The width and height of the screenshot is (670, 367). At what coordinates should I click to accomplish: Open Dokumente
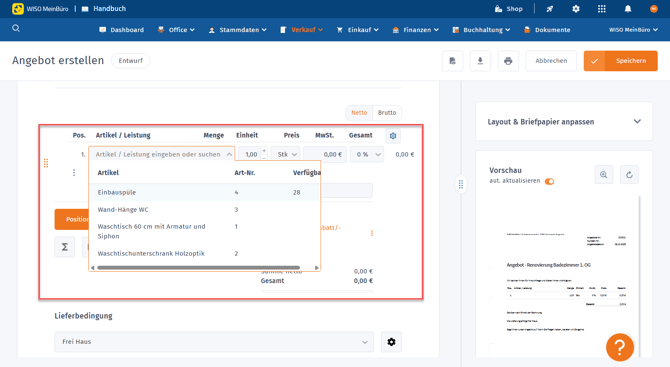pyautogui.click(x=547, y=30)
